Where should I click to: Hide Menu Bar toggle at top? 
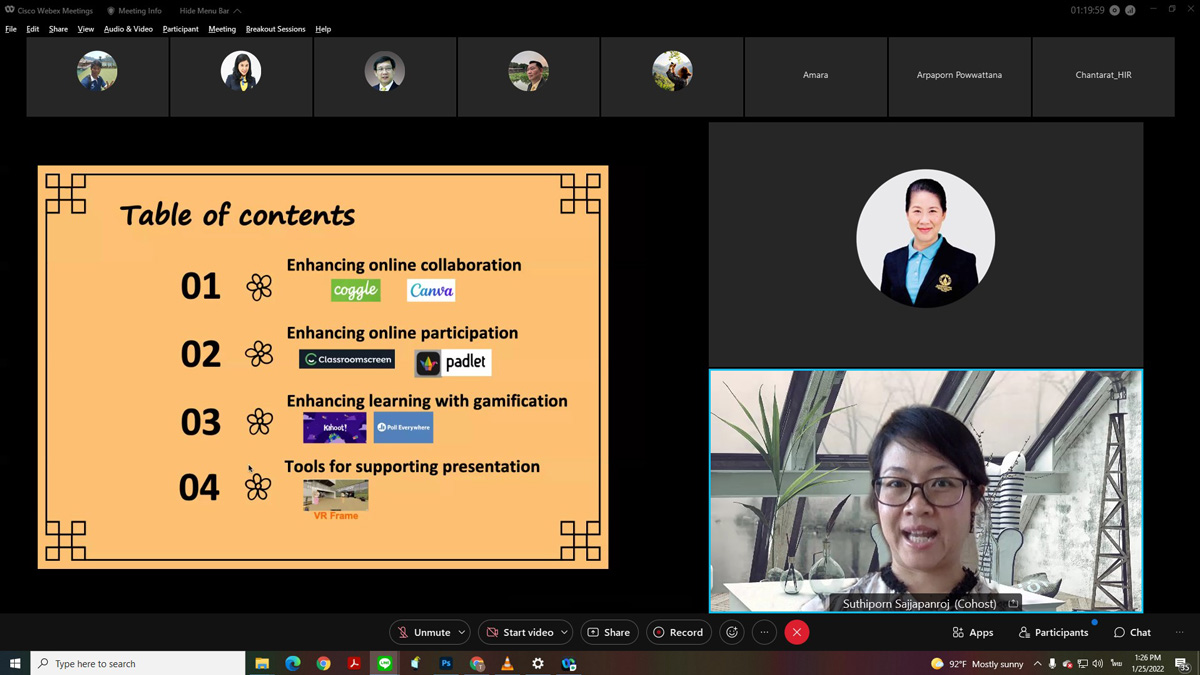click(x=210, y=11)
